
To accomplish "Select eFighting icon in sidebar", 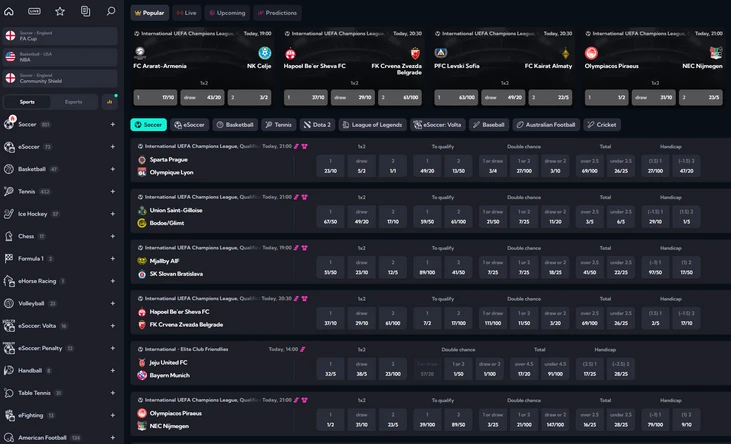I will coord(9,415).
